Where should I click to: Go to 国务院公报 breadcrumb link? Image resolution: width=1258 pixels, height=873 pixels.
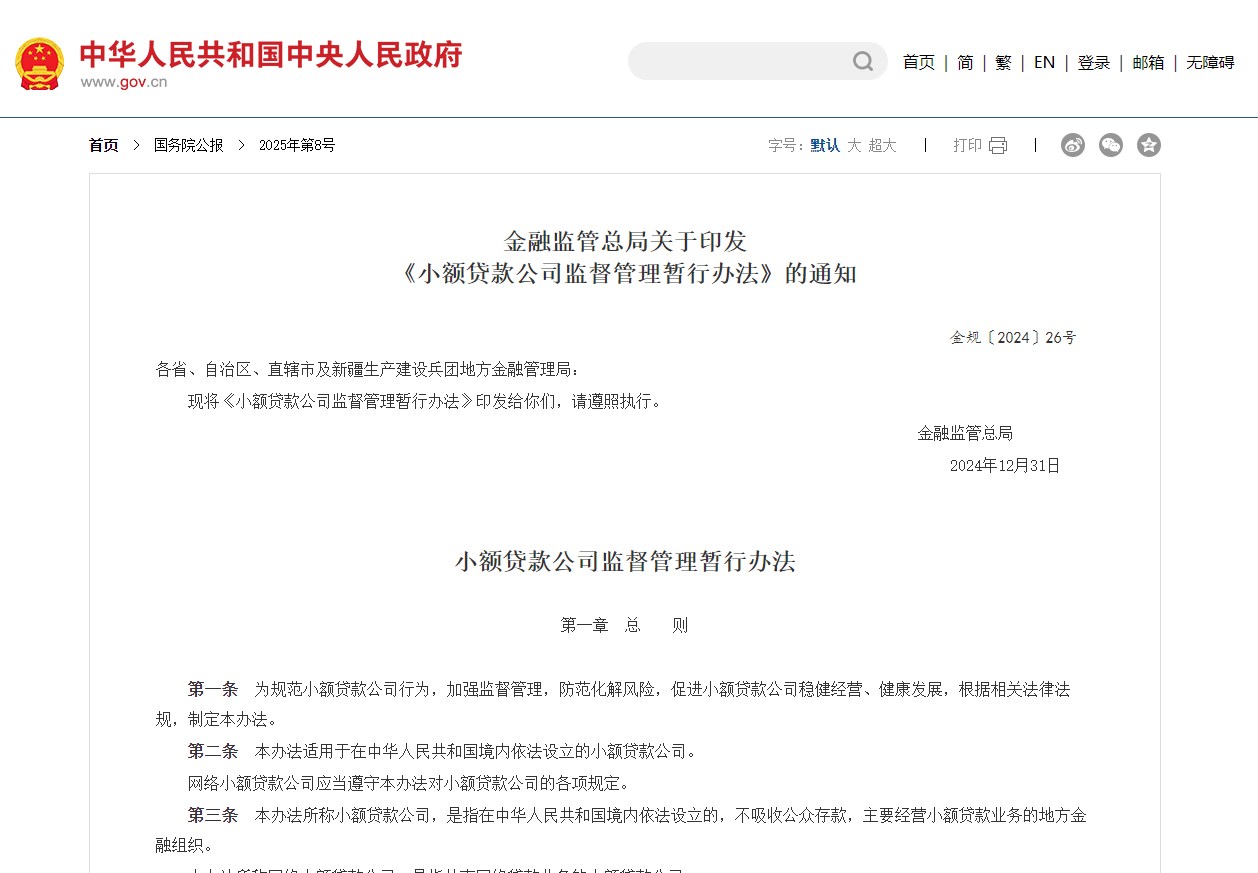click(189, 145)
